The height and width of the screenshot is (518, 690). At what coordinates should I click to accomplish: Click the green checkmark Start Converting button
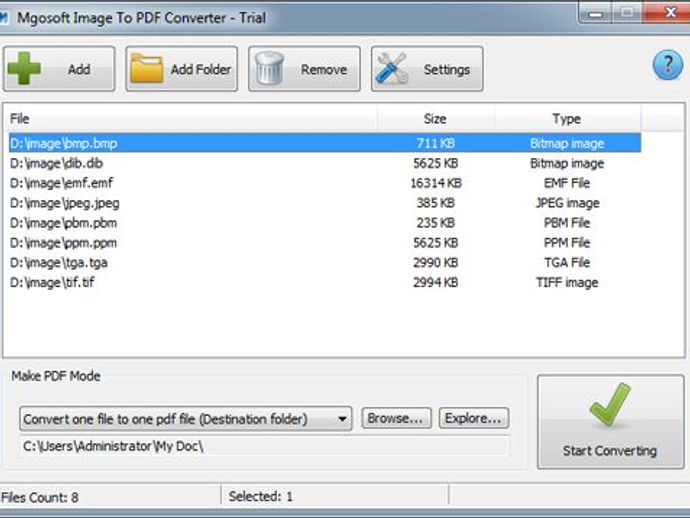point(610,422)
